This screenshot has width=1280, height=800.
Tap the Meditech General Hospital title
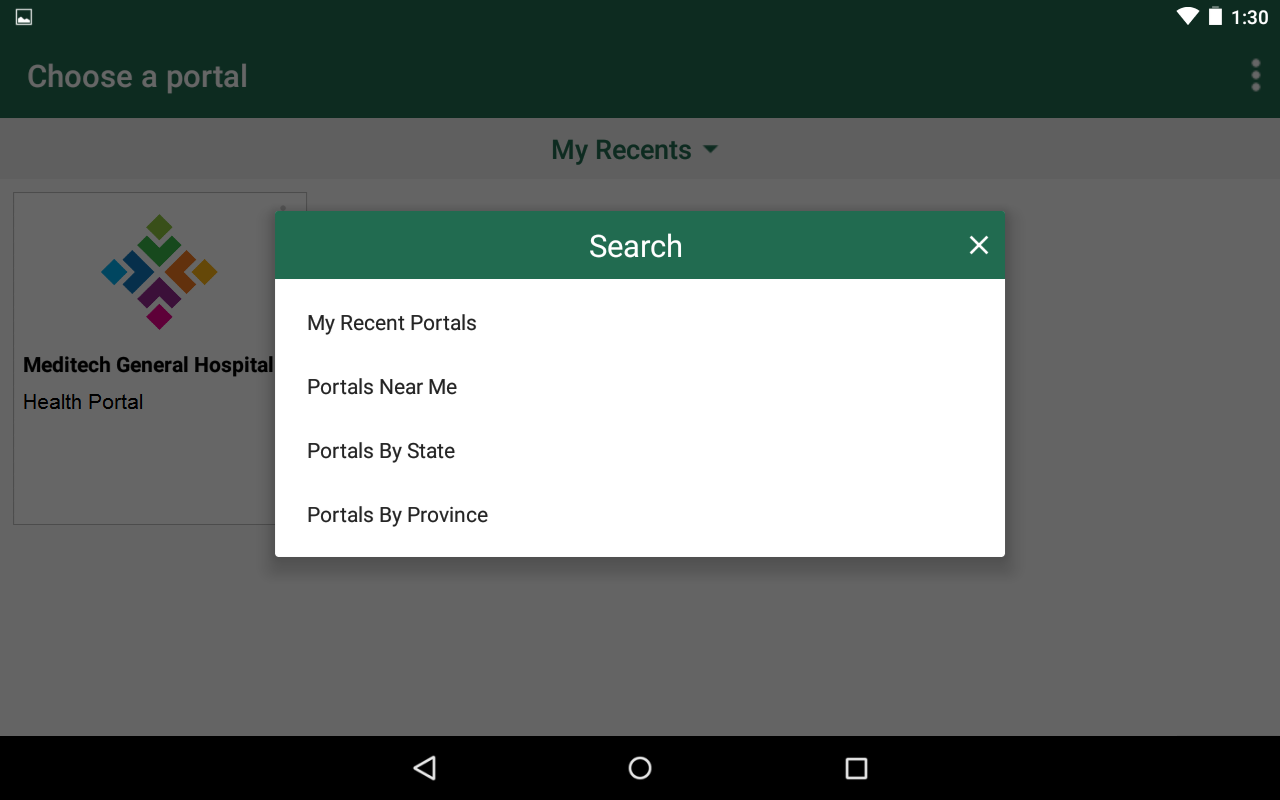click(x=148, y=365)
